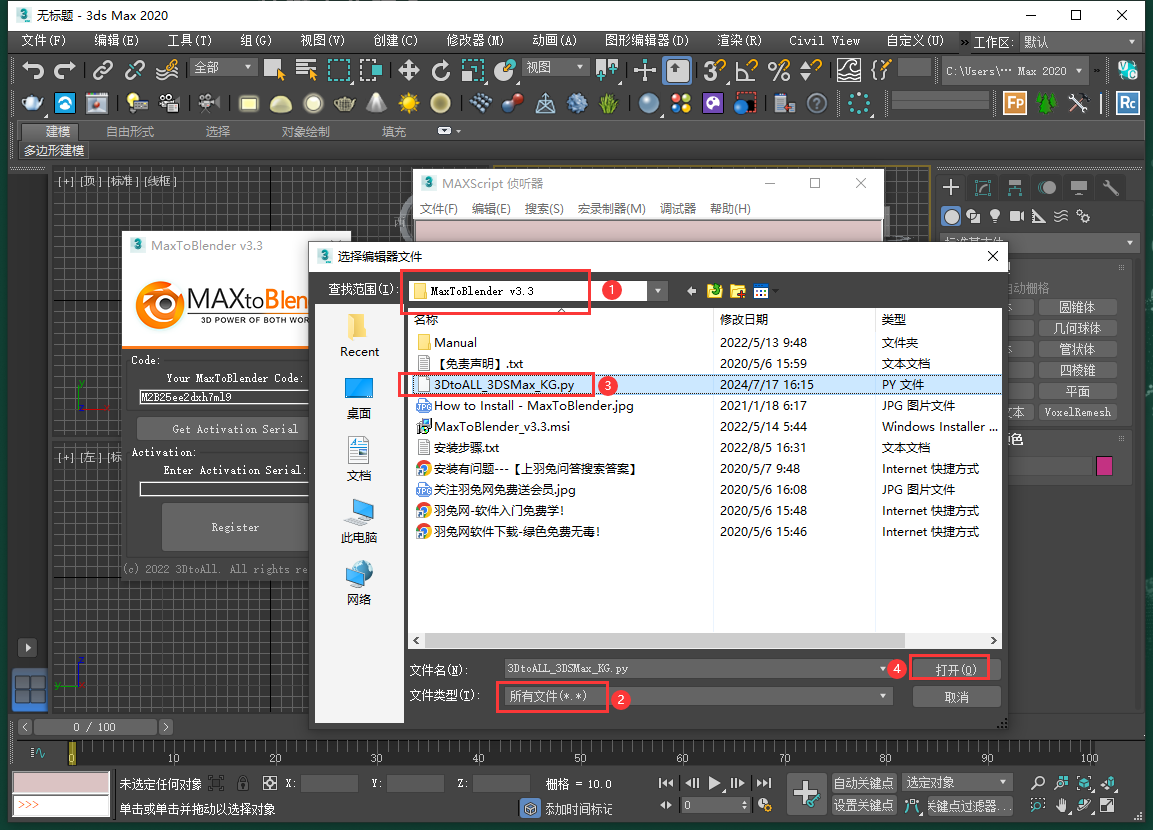Image resolution: width=1153 pixels, height=830 pixels.
Task: Toggle Window/Crossing selection mode
Action: [371, 71]
